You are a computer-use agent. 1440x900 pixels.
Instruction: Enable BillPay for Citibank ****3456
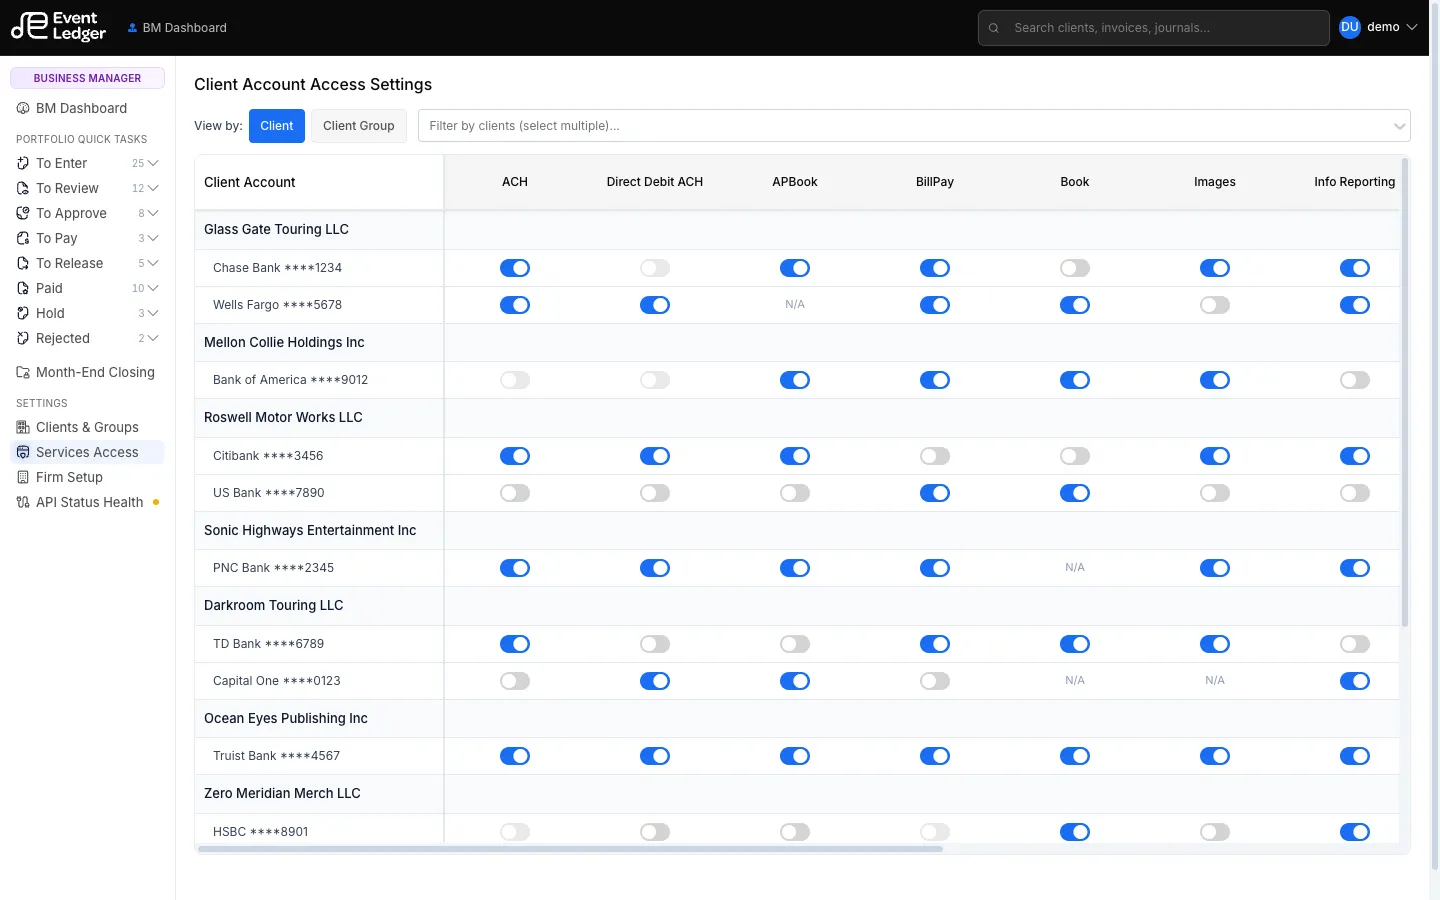[x=935, y=456]
